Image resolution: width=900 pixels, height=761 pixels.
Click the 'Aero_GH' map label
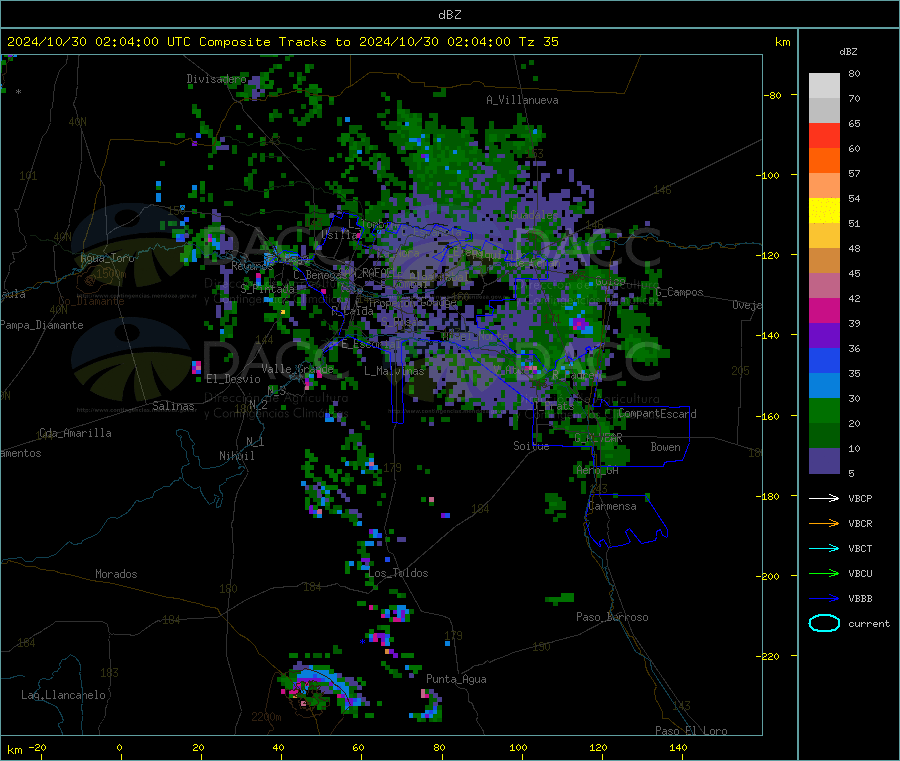click(x=598, y=470)
